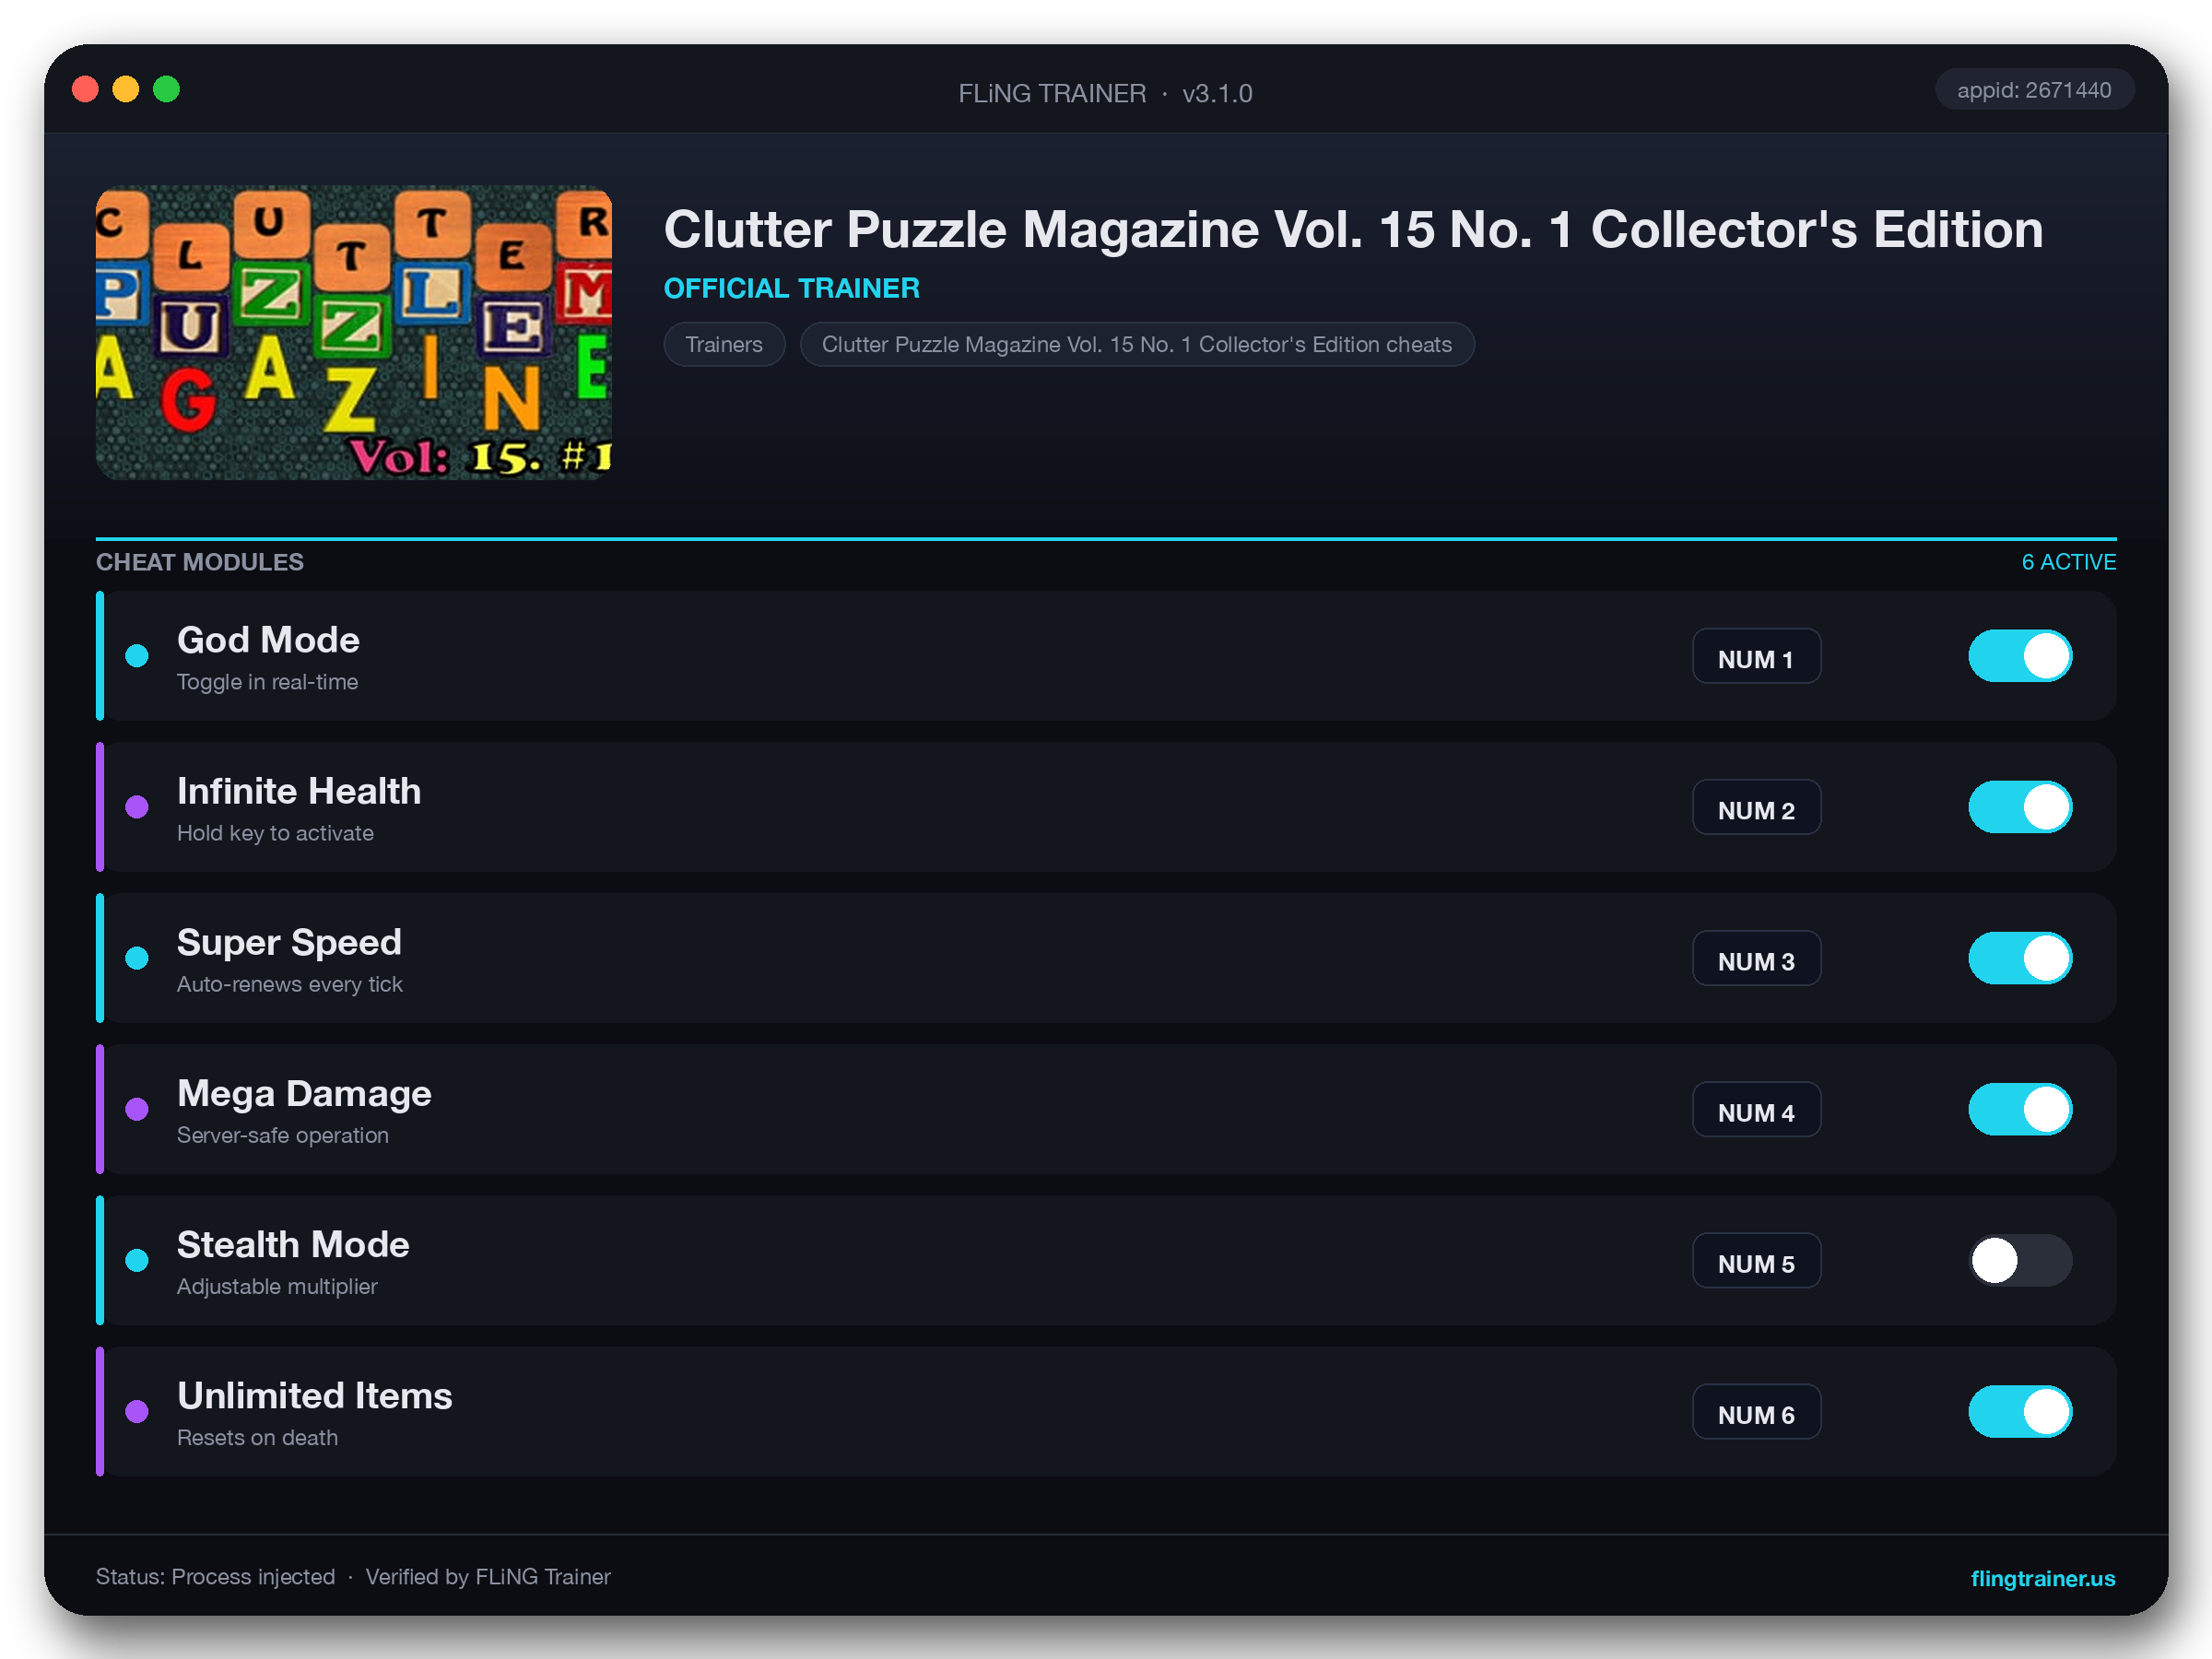Viewport: 2212px width, 1659px height.
Task: Click the Hold key to activate description
Action: pos(275,833)
